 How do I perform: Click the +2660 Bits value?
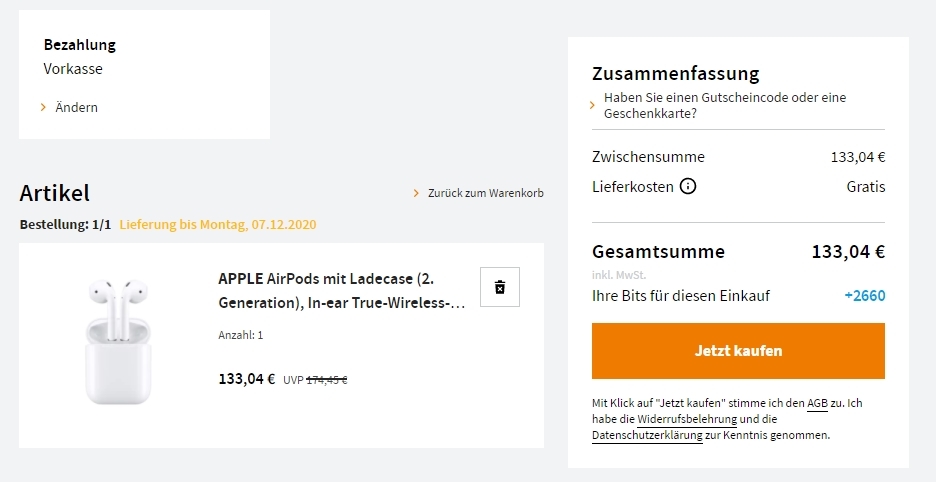864,295
